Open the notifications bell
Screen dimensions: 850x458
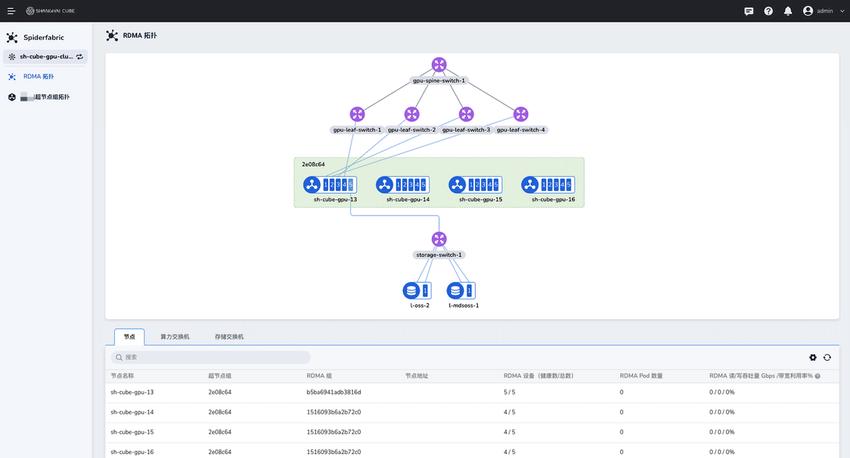click(788, 11)
